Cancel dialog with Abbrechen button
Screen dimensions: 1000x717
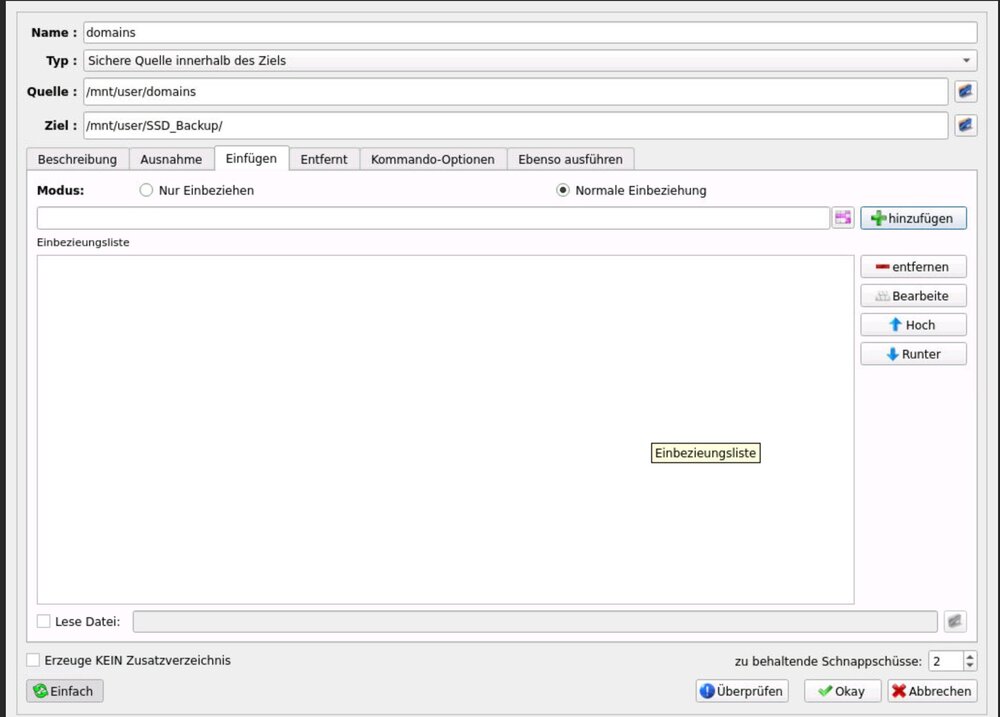click(x=932, y=691)
